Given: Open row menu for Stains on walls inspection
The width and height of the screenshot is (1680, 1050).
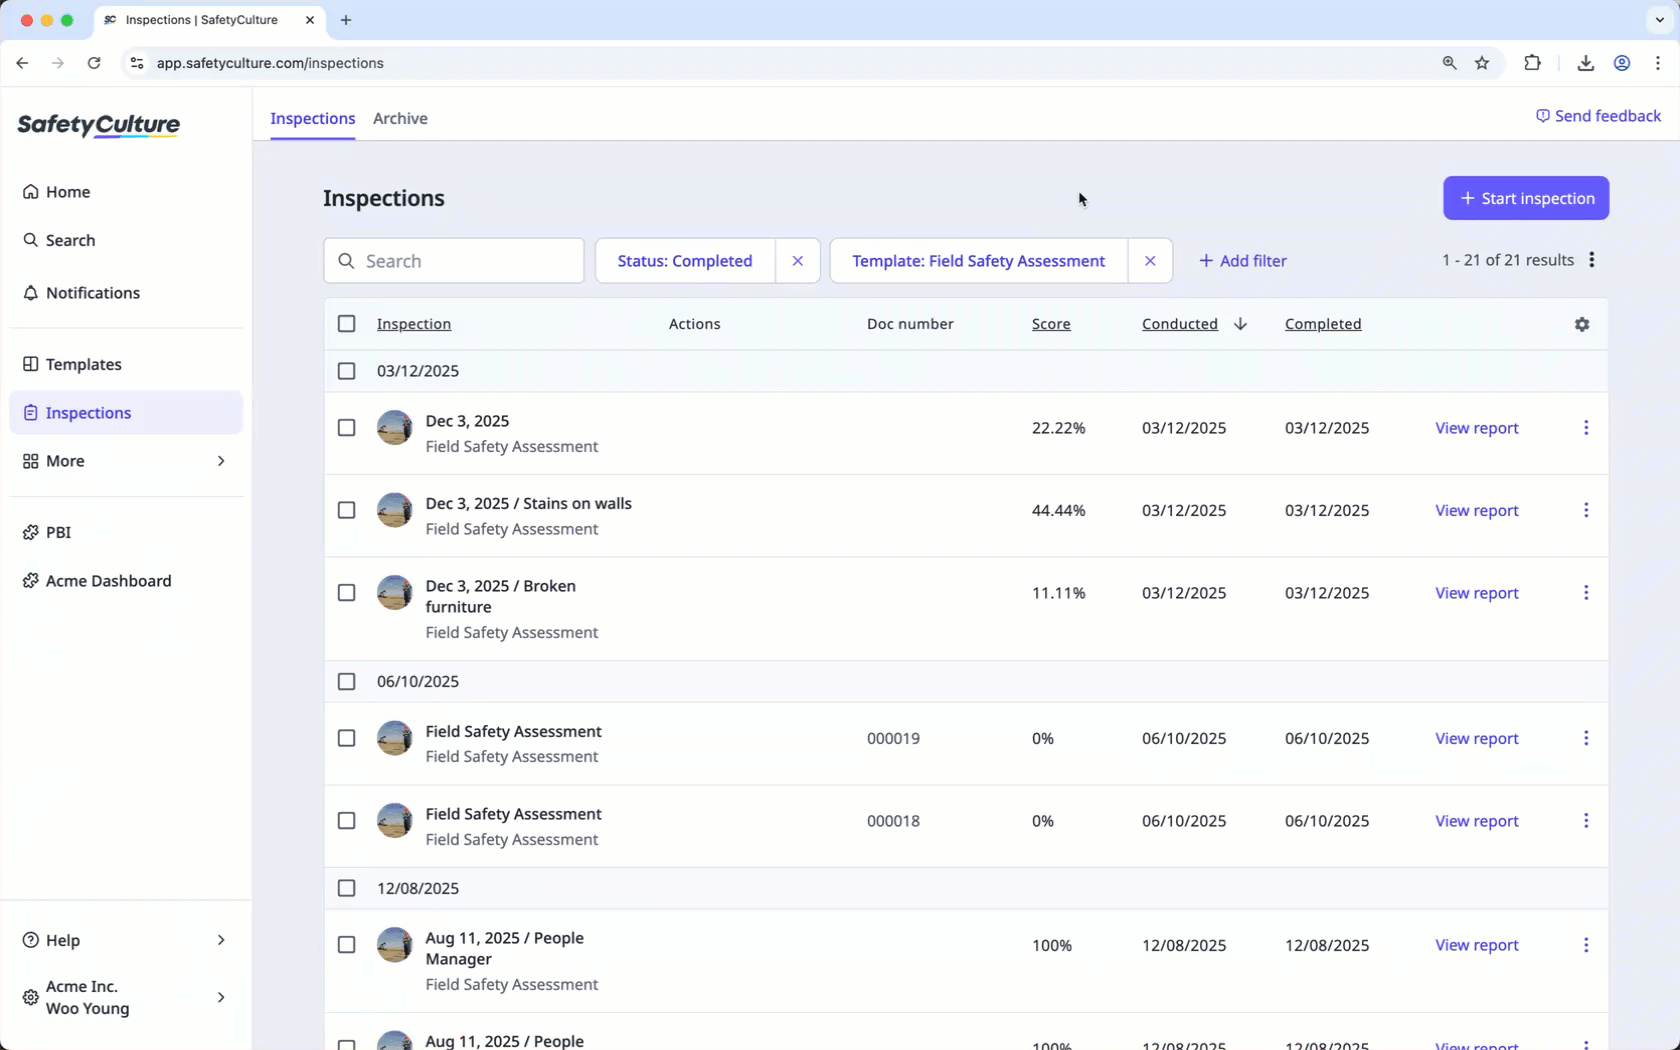Looking at the screenshot, I should pos(1586,510).
